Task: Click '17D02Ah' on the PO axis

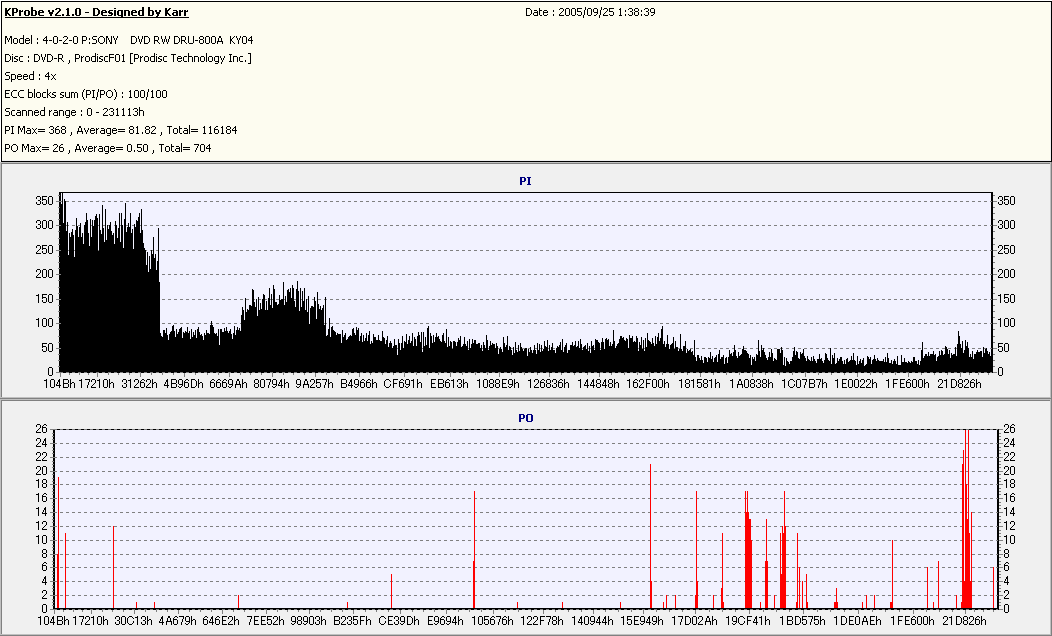Action: pyautogui.click(x=694, y=621)
